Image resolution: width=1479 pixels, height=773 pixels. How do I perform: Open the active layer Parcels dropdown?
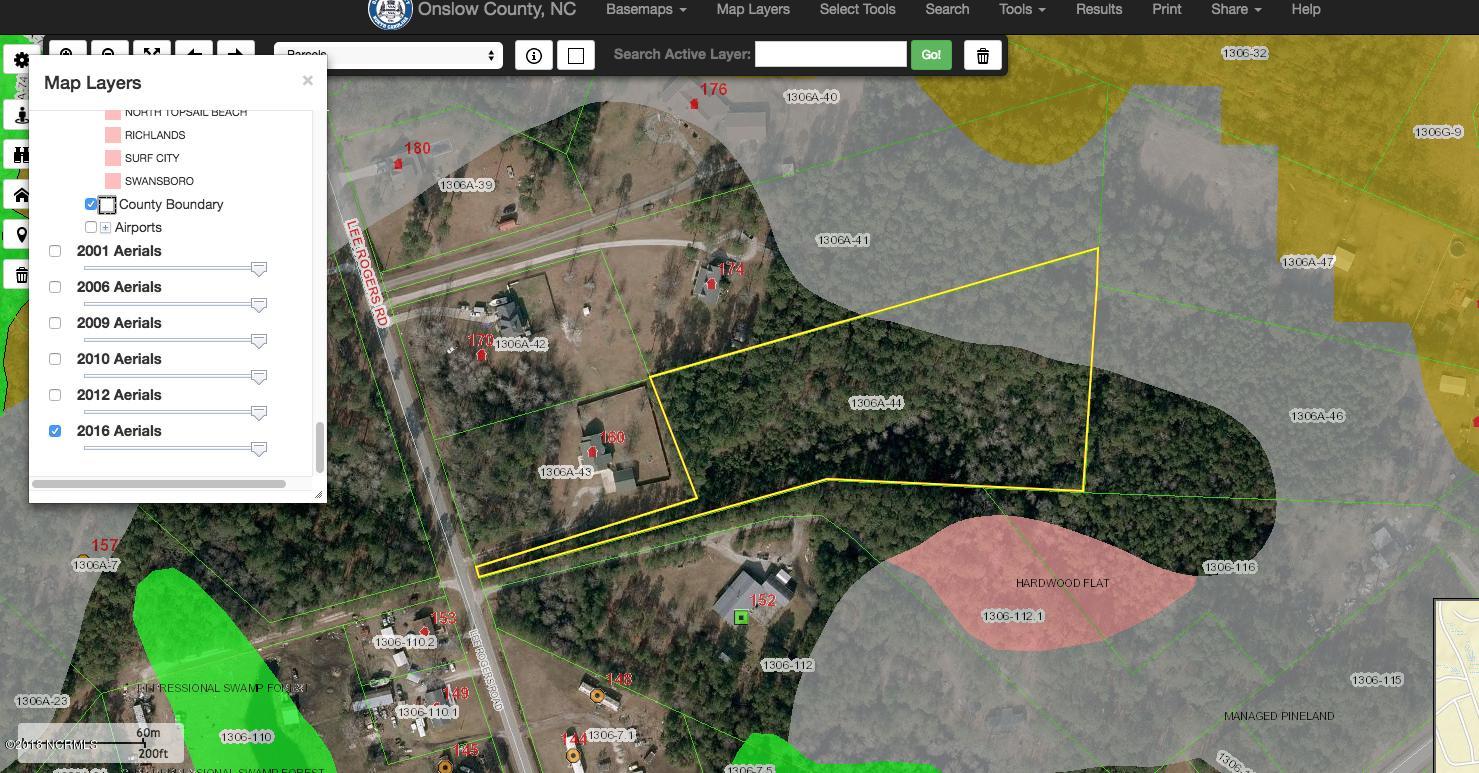(388, 55)
